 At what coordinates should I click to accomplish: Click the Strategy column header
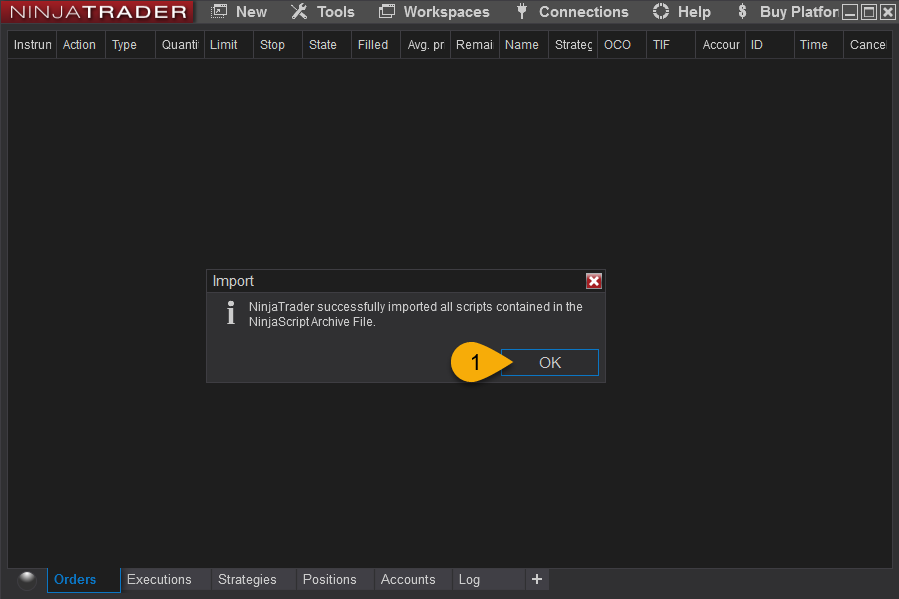point(573,45)
